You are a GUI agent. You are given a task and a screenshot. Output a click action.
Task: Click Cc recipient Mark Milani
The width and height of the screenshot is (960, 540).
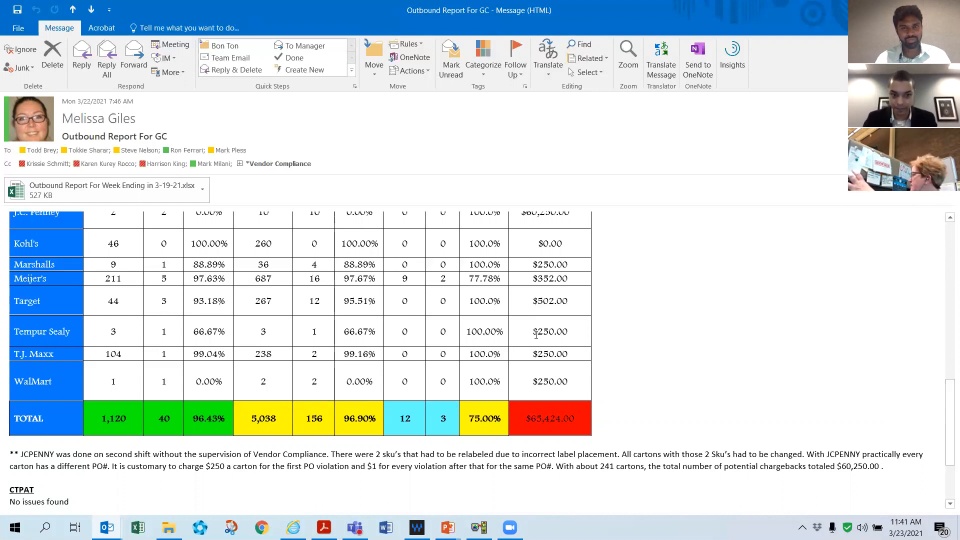[x=211, y=163]
